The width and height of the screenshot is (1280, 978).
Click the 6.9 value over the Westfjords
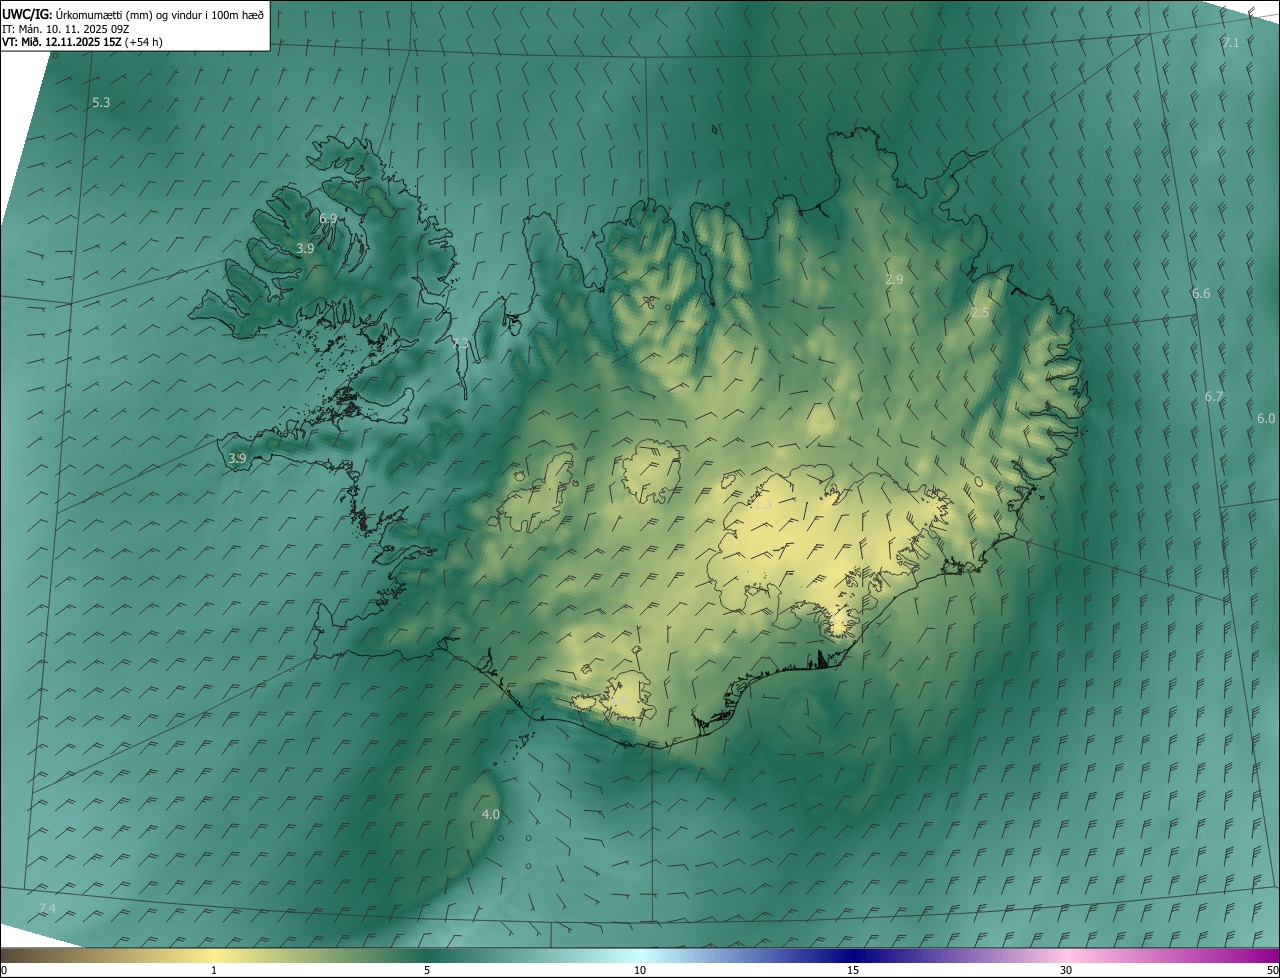328,218
